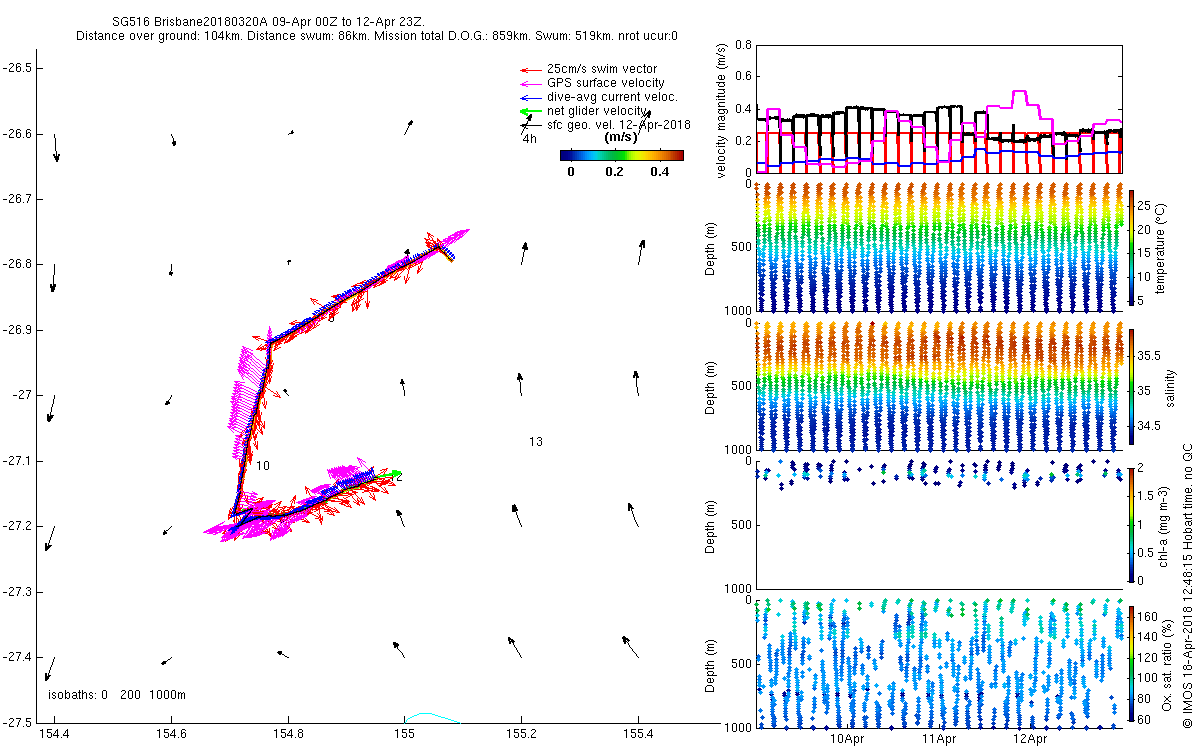Click the '11Apr' date tick
This screenshot has width=1200, height=750.
click(x=939, y=739)
